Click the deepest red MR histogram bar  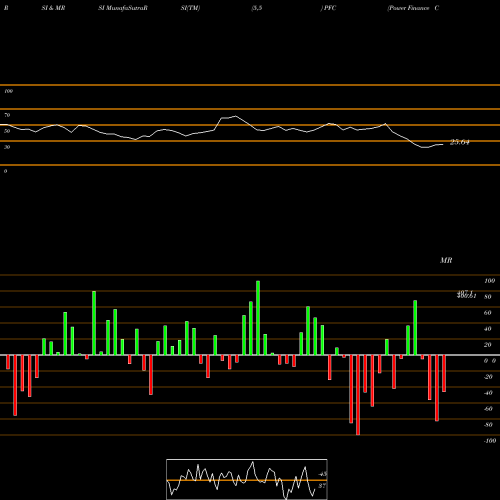[358, 395]
